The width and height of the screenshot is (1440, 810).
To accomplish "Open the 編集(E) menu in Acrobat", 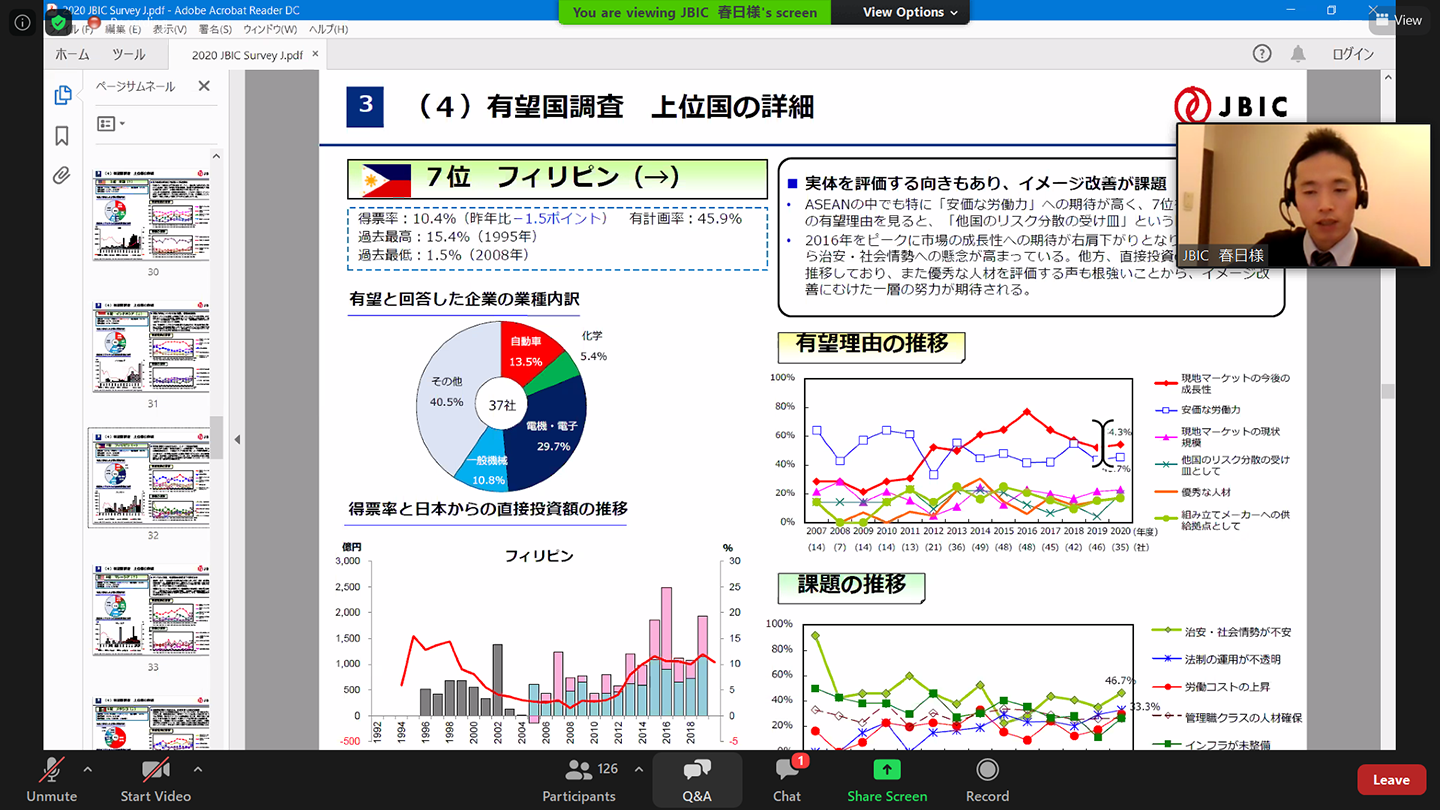I will tap(122, 29).
